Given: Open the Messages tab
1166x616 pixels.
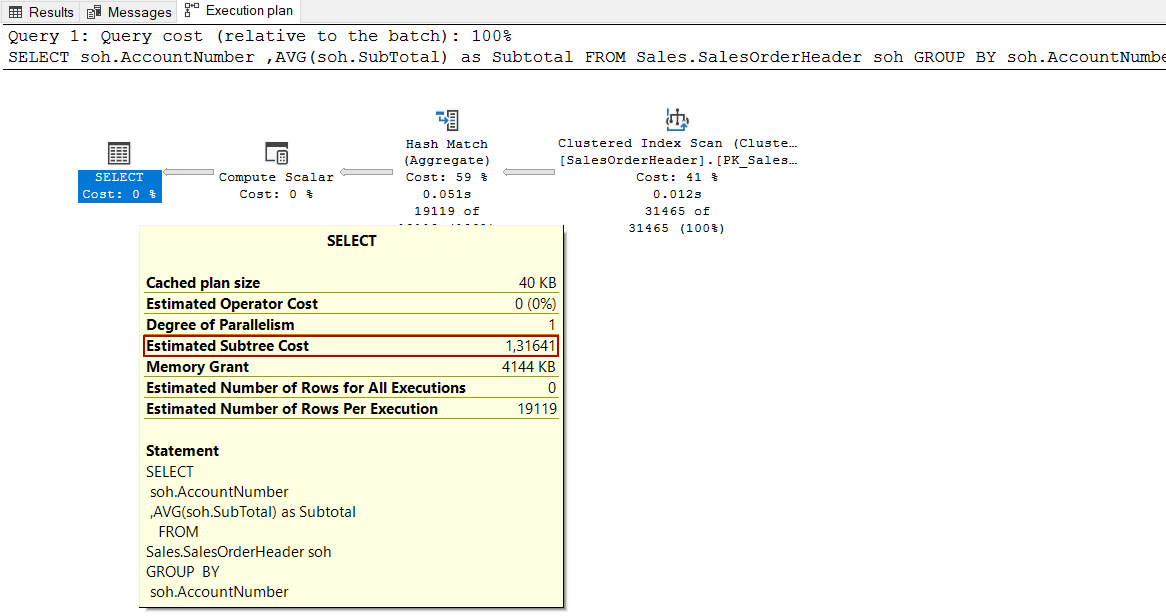Looking at the screenshot, I should coord(129,12).
